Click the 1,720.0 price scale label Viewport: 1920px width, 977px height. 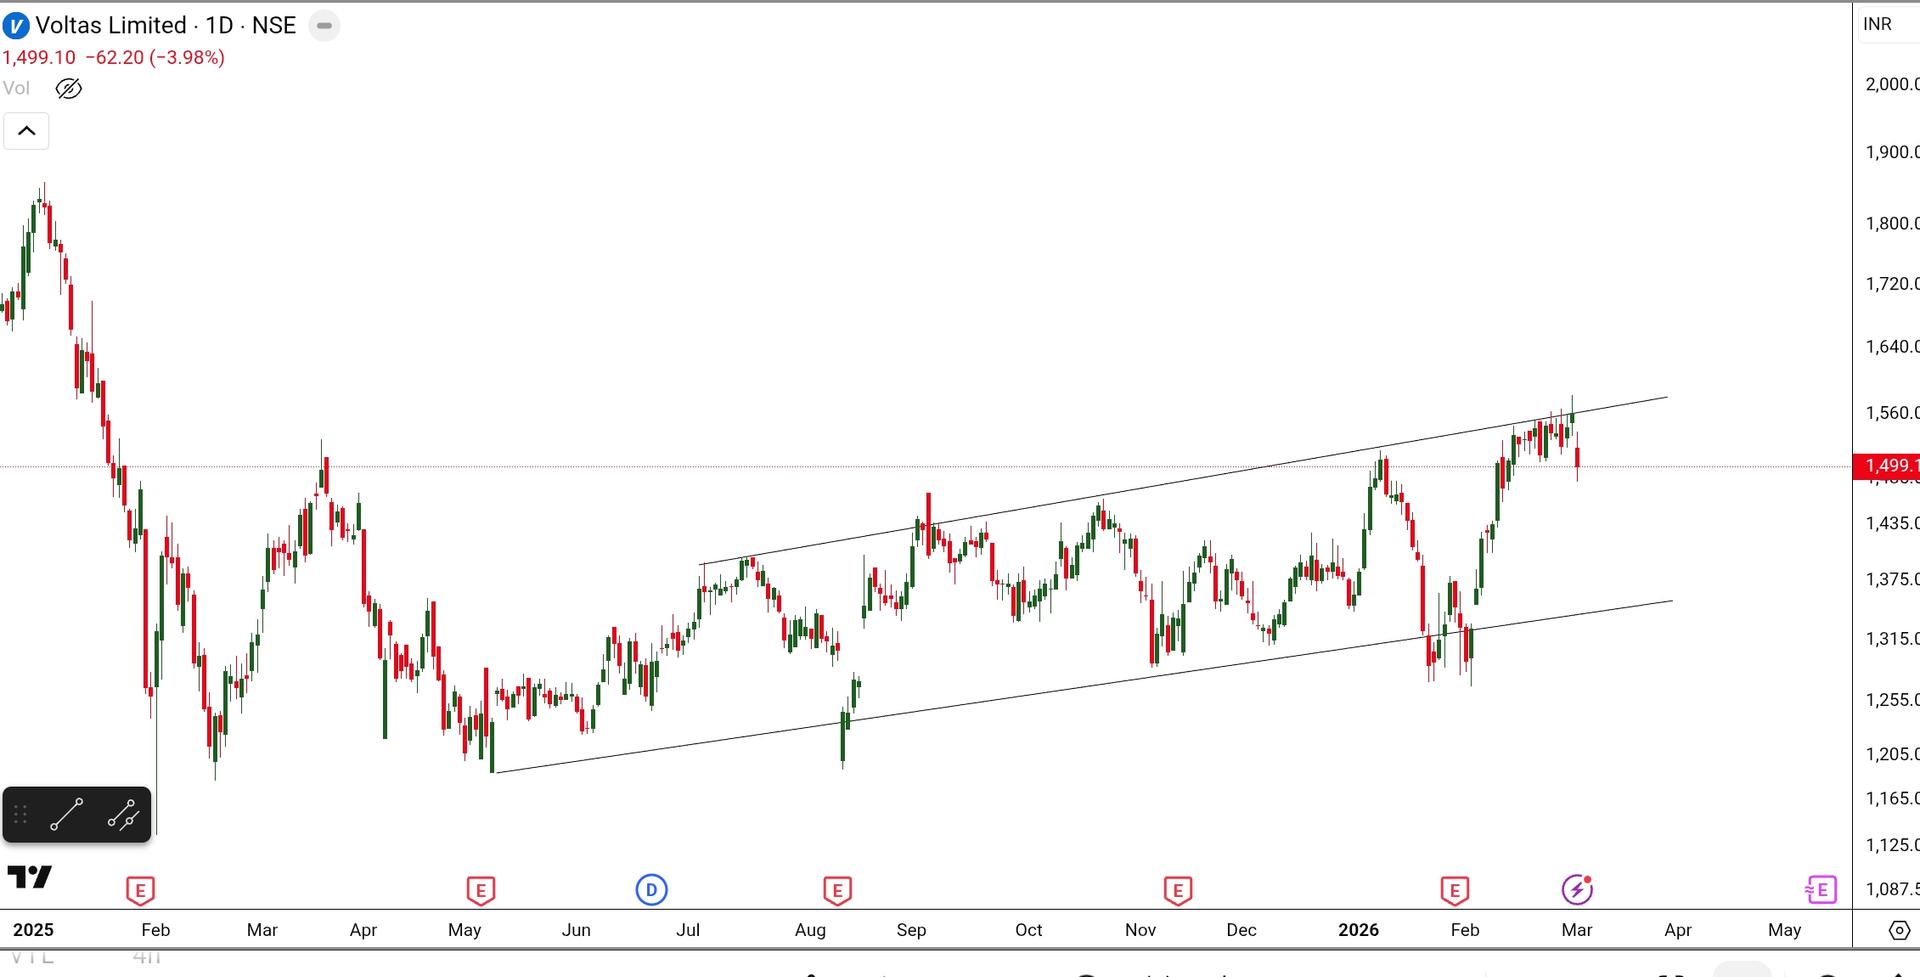point(1892,284)
